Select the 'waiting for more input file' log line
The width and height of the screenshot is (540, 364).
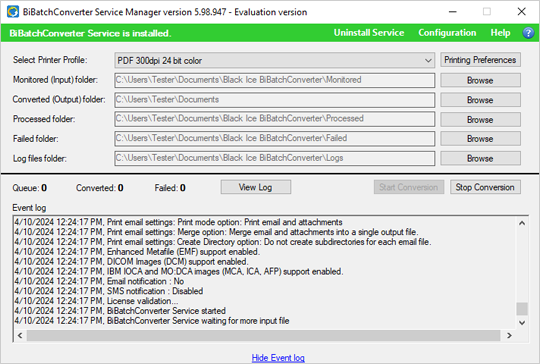coord(152,321)
